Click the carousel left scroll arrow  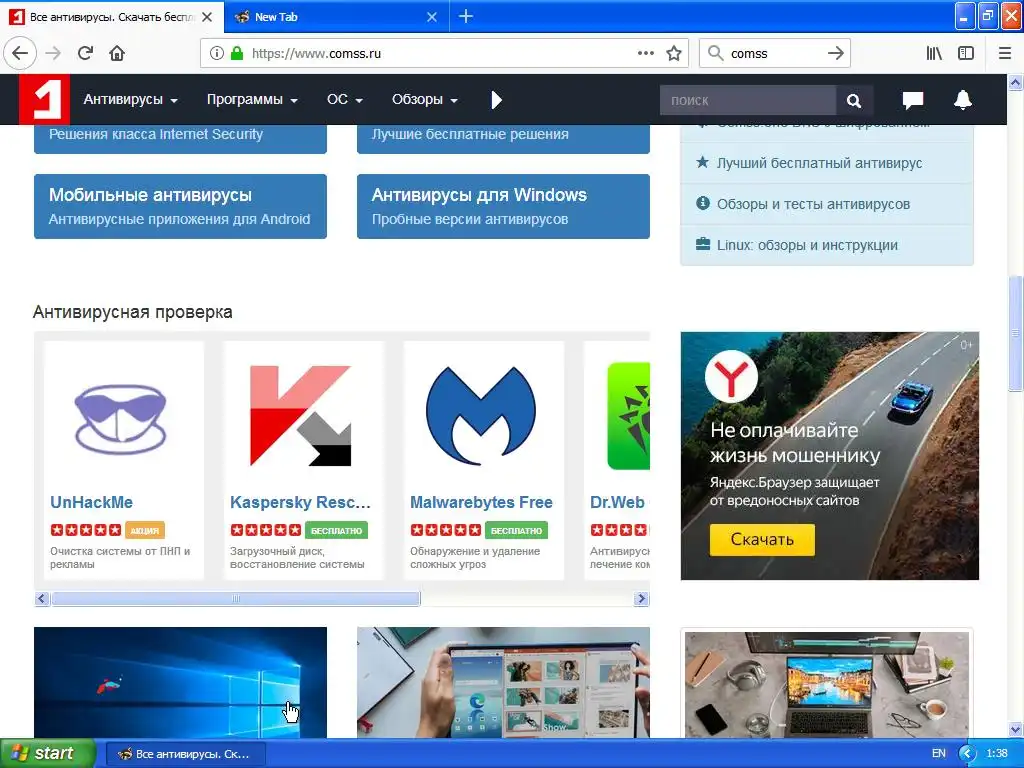click(x=42, y=598)
